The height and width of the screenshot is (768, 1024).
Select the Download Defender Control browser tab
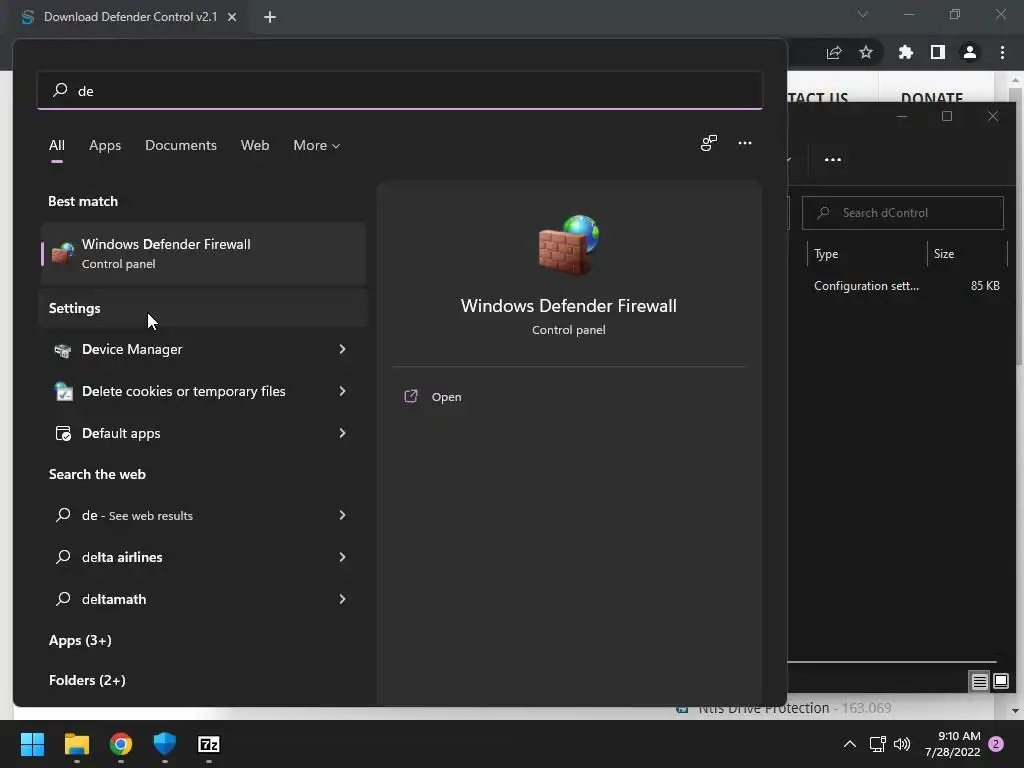[131, 17]
